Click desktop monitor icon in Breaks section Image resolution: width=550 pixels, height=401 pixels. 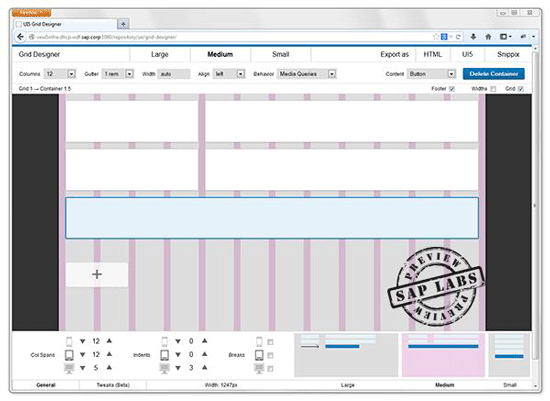259,368
